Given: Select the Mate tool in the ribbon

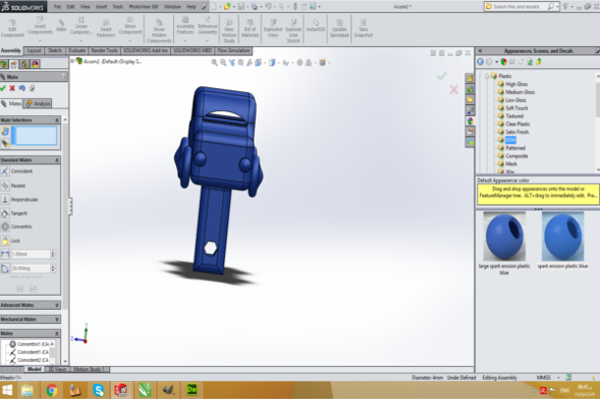Looking at the screenshot, I should pos(61,25).
